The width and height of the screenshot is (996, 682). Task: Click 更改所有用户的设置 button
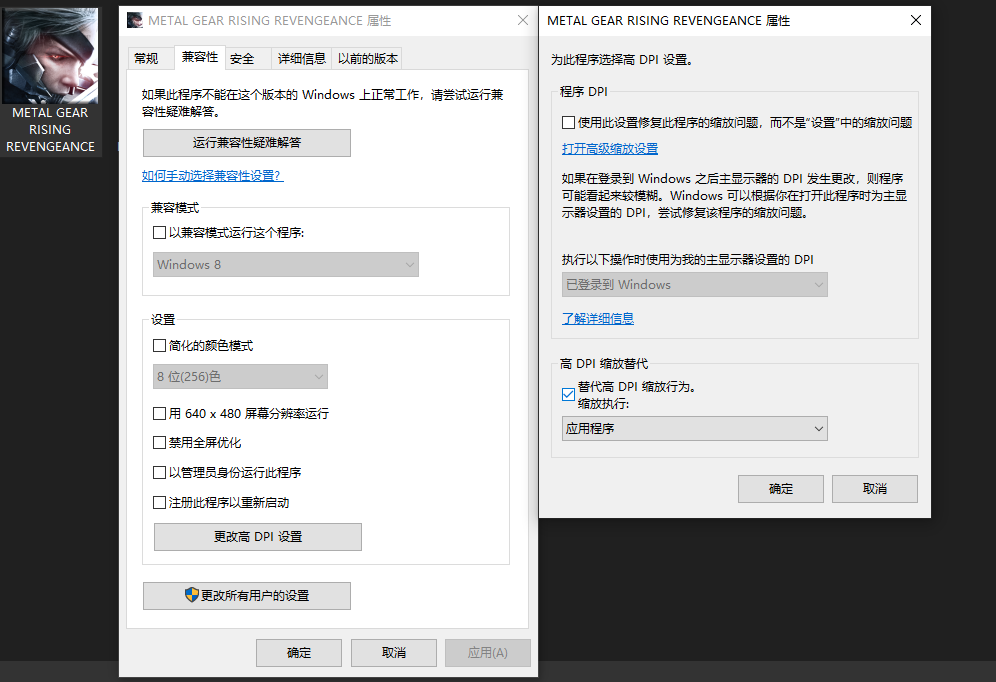click(246, 596)
